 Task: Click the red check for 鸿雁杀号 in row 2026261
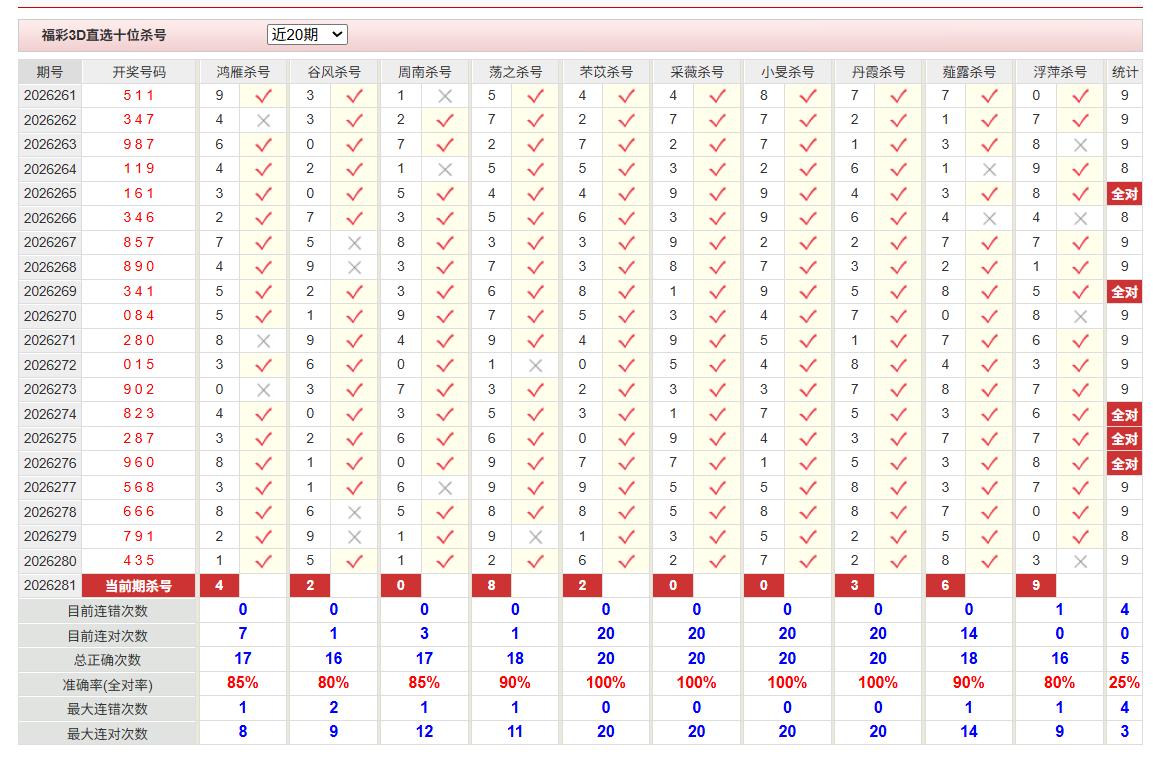click(263, 96)
